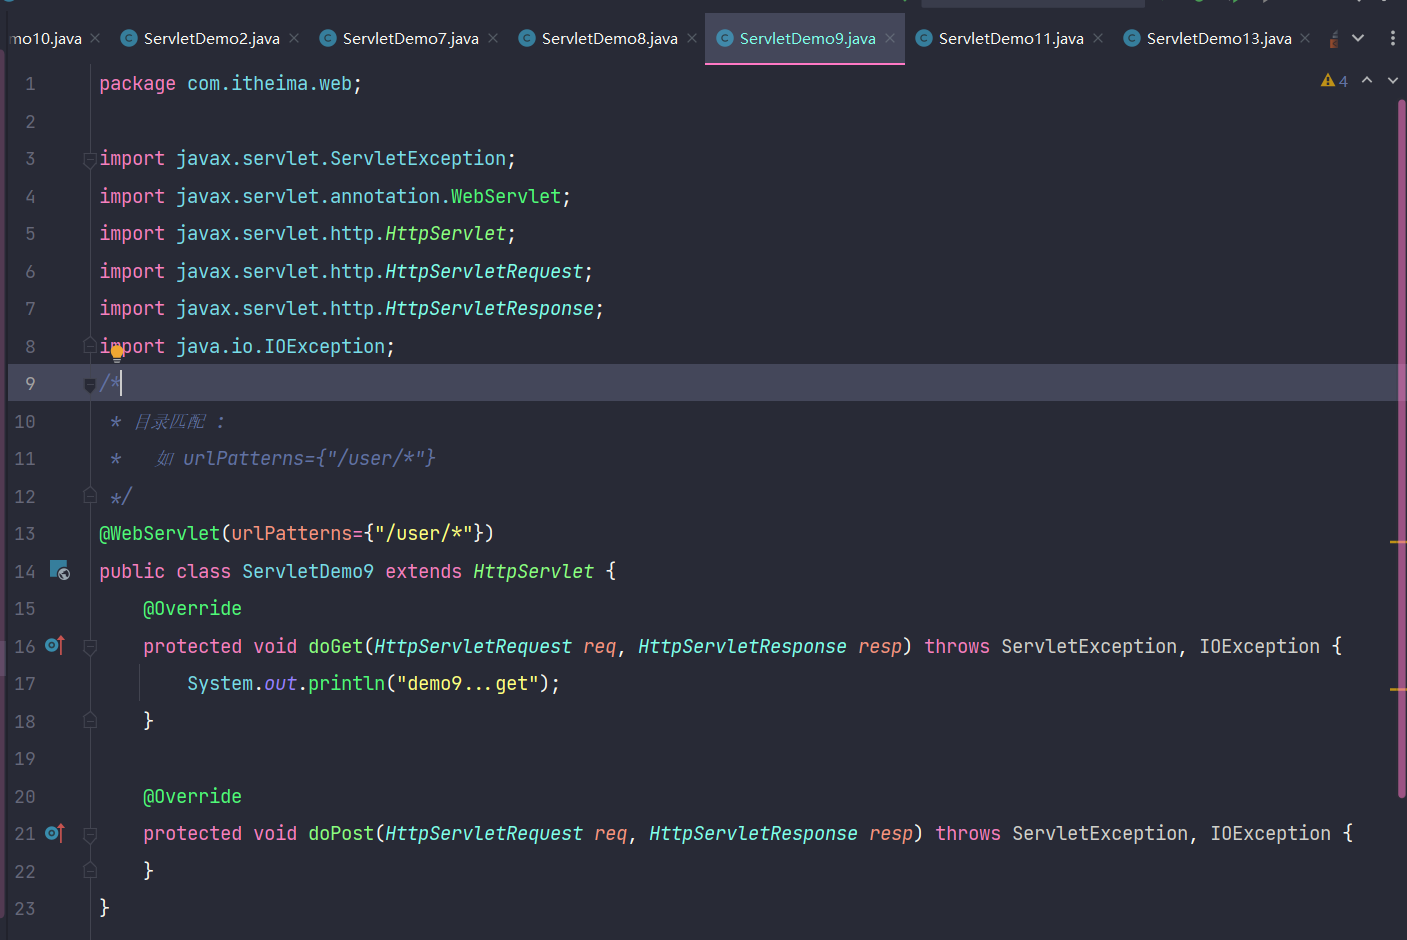Click the yellow warnings indicator showing 4
The height and width of the screenshot is (940, 1407).
point(1334,81)
